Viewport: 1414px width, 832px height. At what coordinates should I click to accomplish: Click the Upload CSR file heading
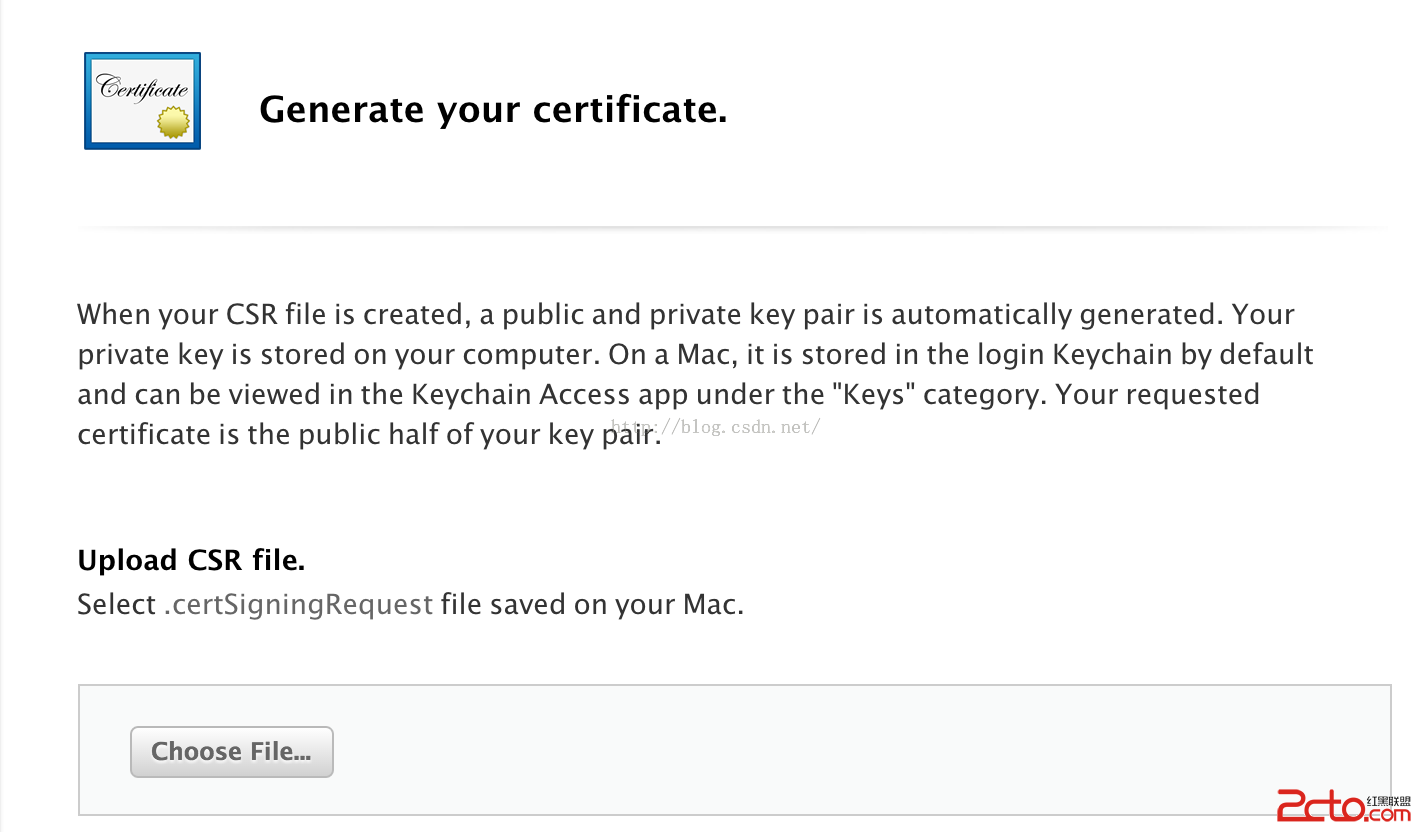(191, 561)
